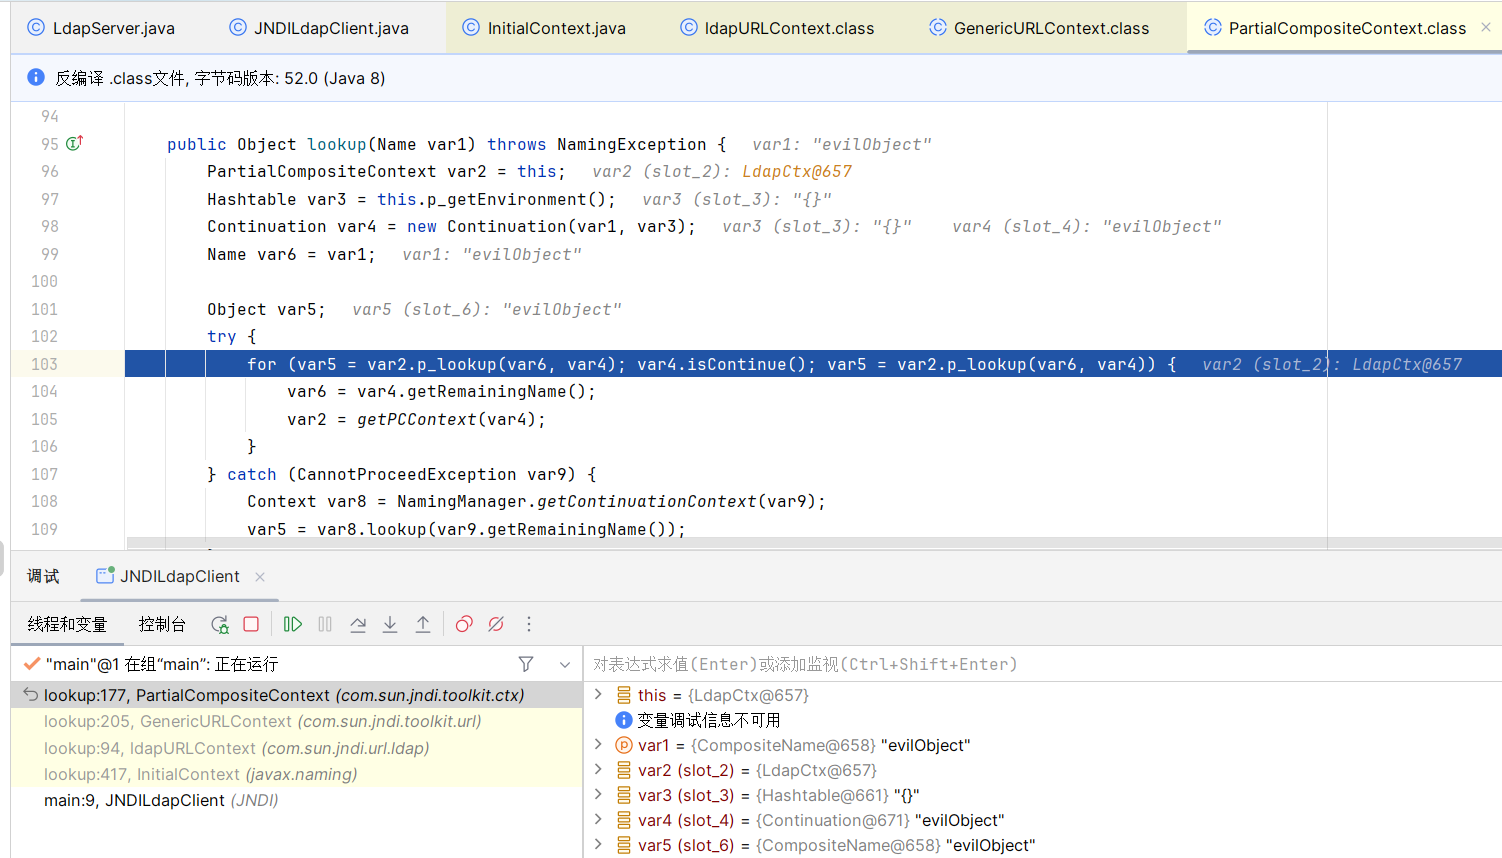Expand the 'this' variable node
Screen dimensions: 1502x858
(598, 694)
